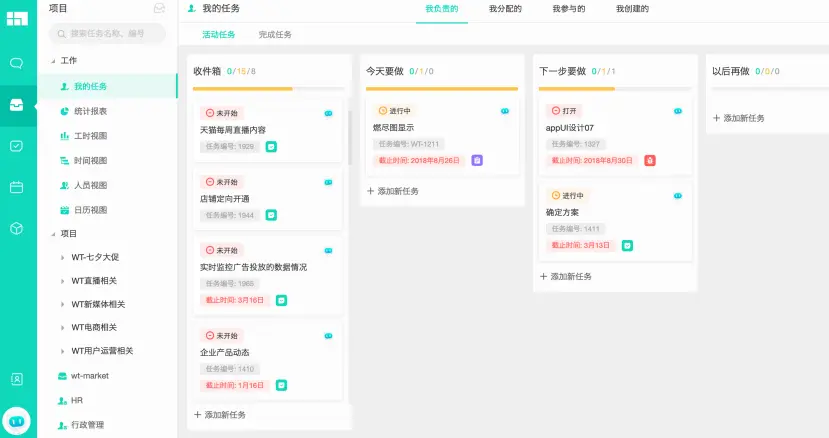This screenshot has height=438, width=829.
Task: Open the inbox tray icon in left rail
Action: coord(16,105)
